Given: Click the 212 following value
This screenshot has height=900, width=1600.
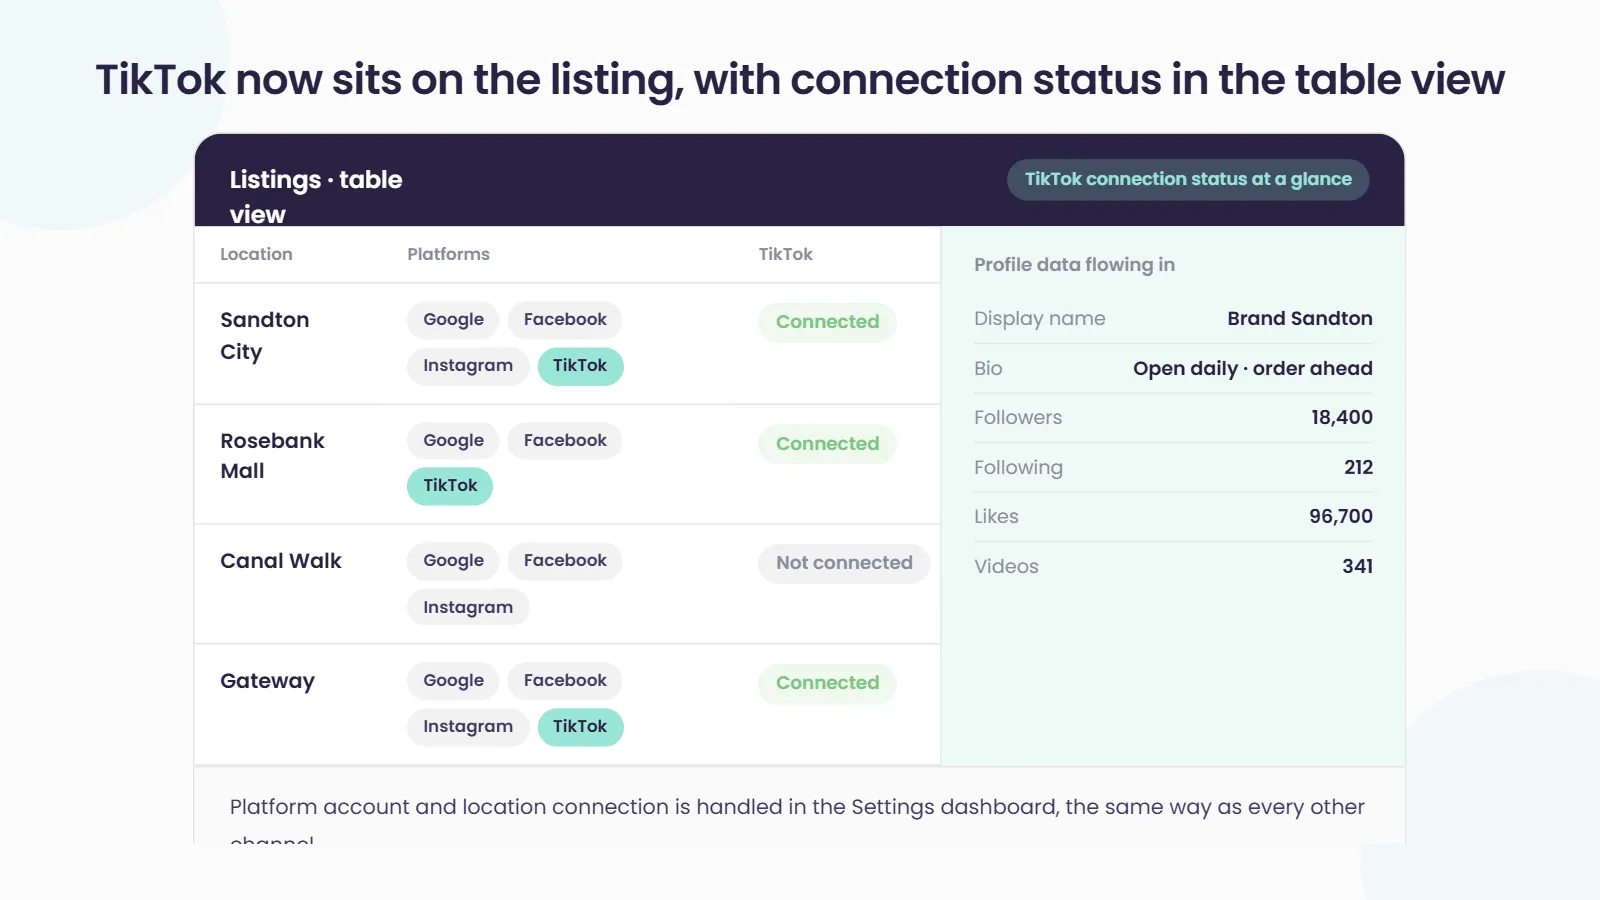Looking at the screenshot, I should click(1358, 467).
